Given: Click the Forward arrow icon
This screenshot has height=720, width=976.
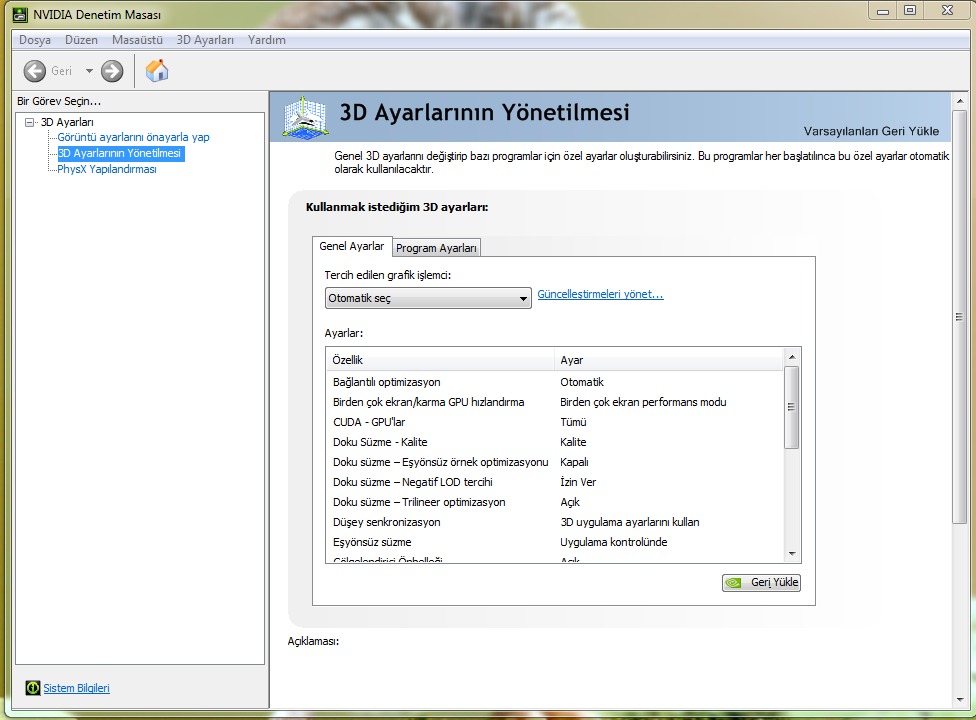Looking at the screenshot, I should pos(112,71).
